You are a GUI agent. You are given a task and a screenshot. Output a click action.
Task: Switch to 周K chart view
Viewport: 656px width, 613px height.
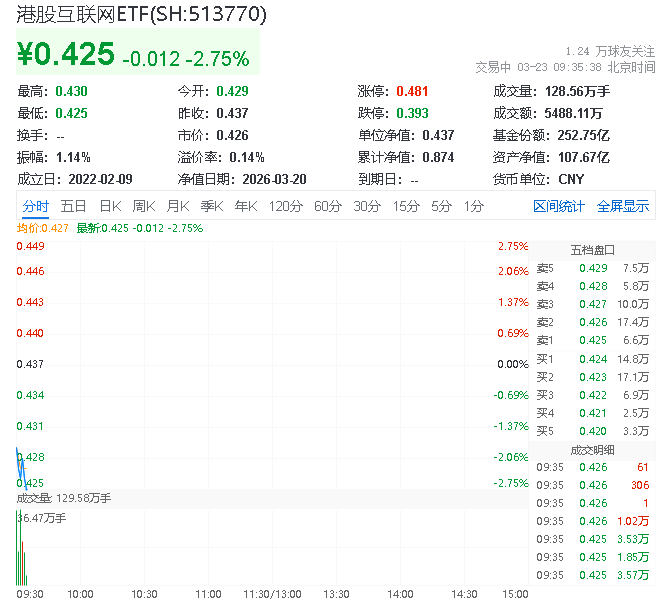144,206
